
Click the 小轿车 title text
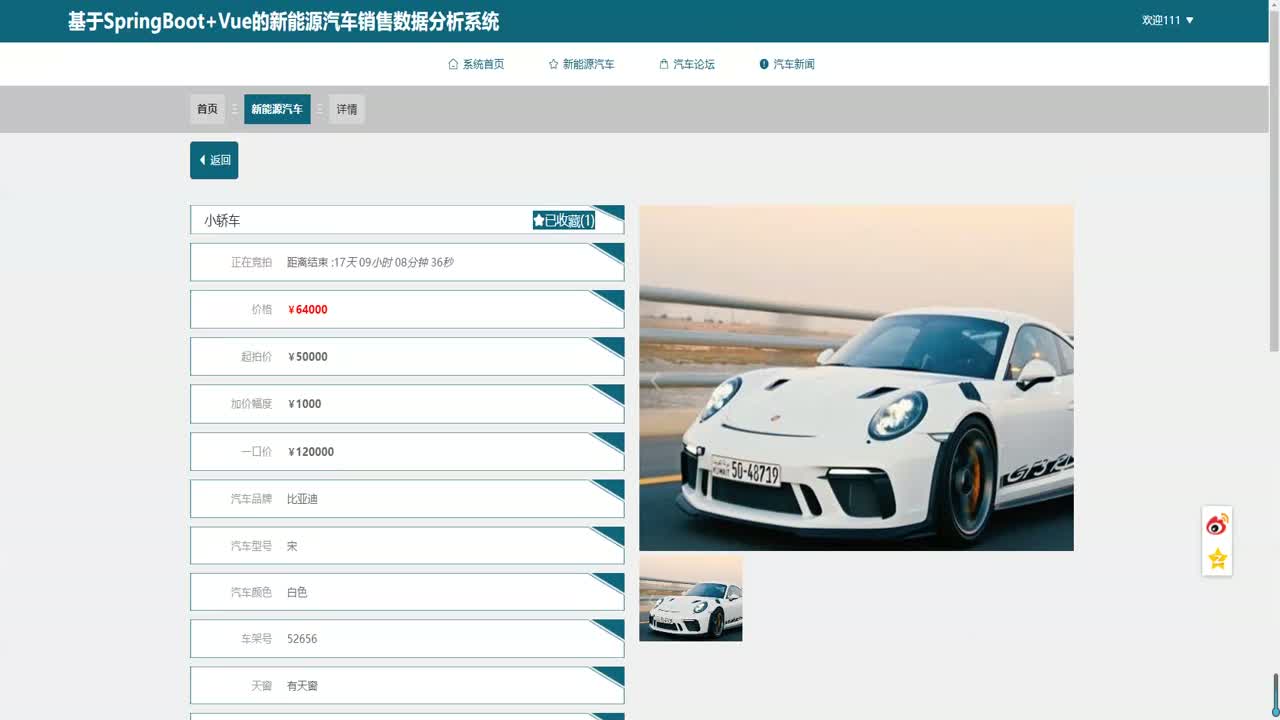point(222,220)
